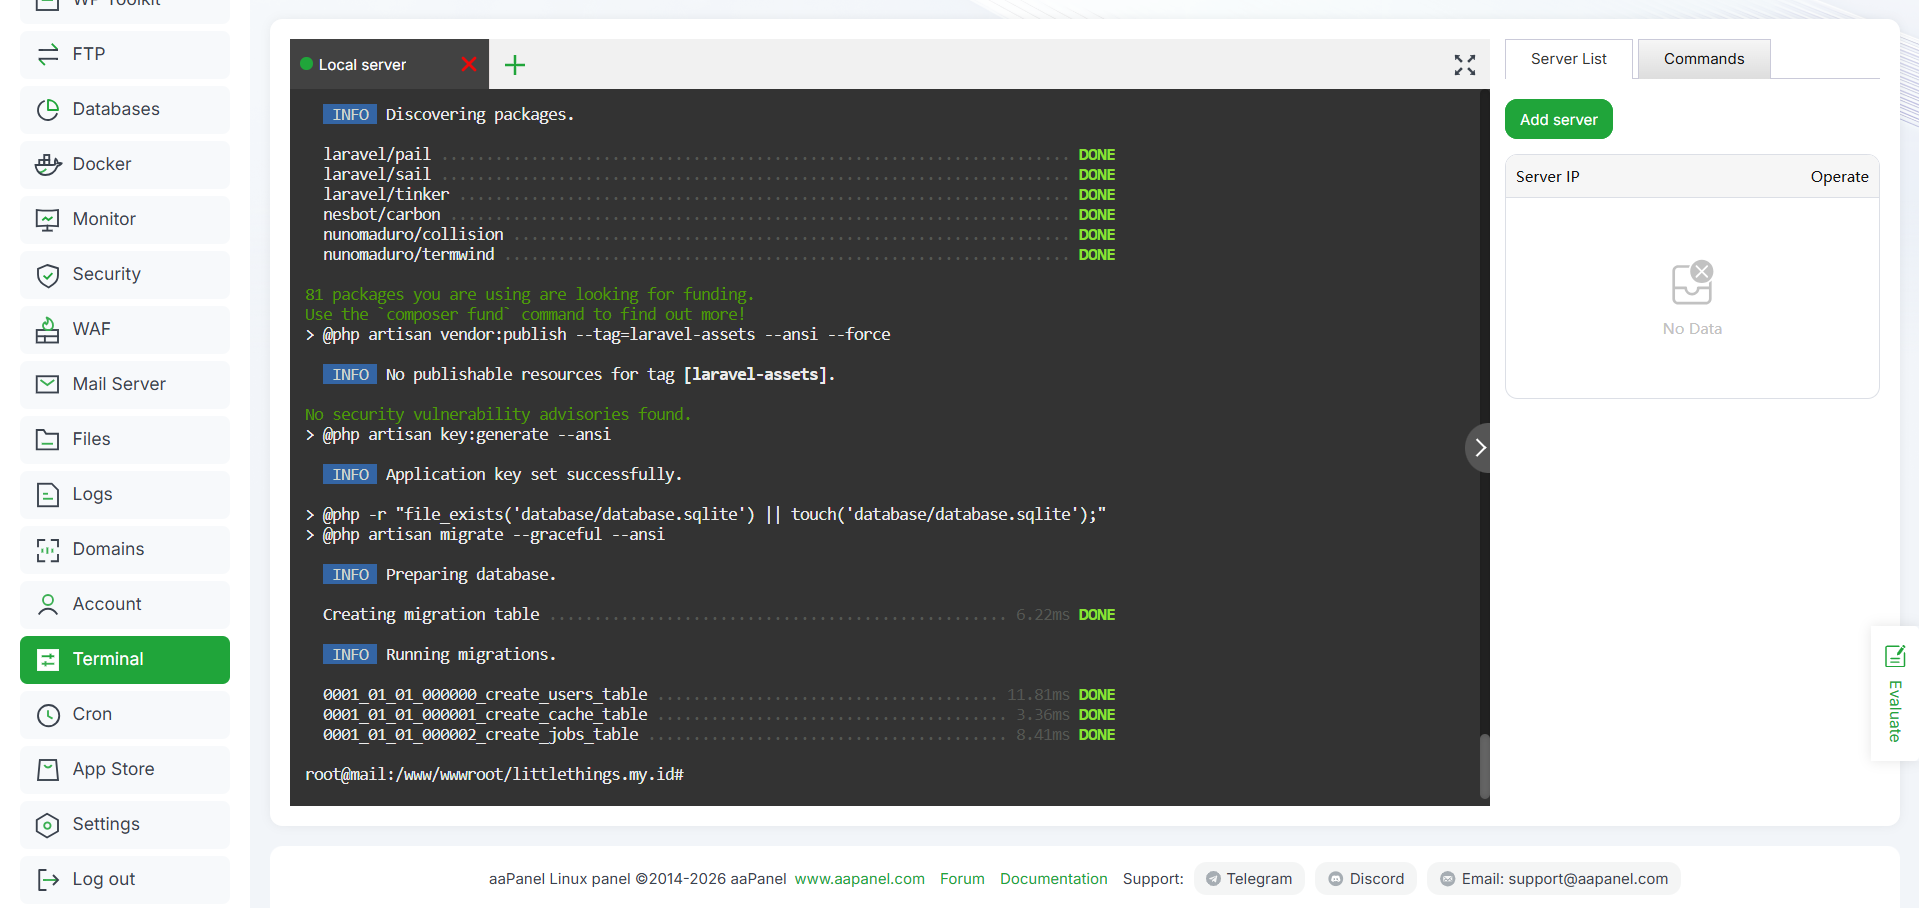
Task: Click the support email icon
Action: click(1447, 879)
